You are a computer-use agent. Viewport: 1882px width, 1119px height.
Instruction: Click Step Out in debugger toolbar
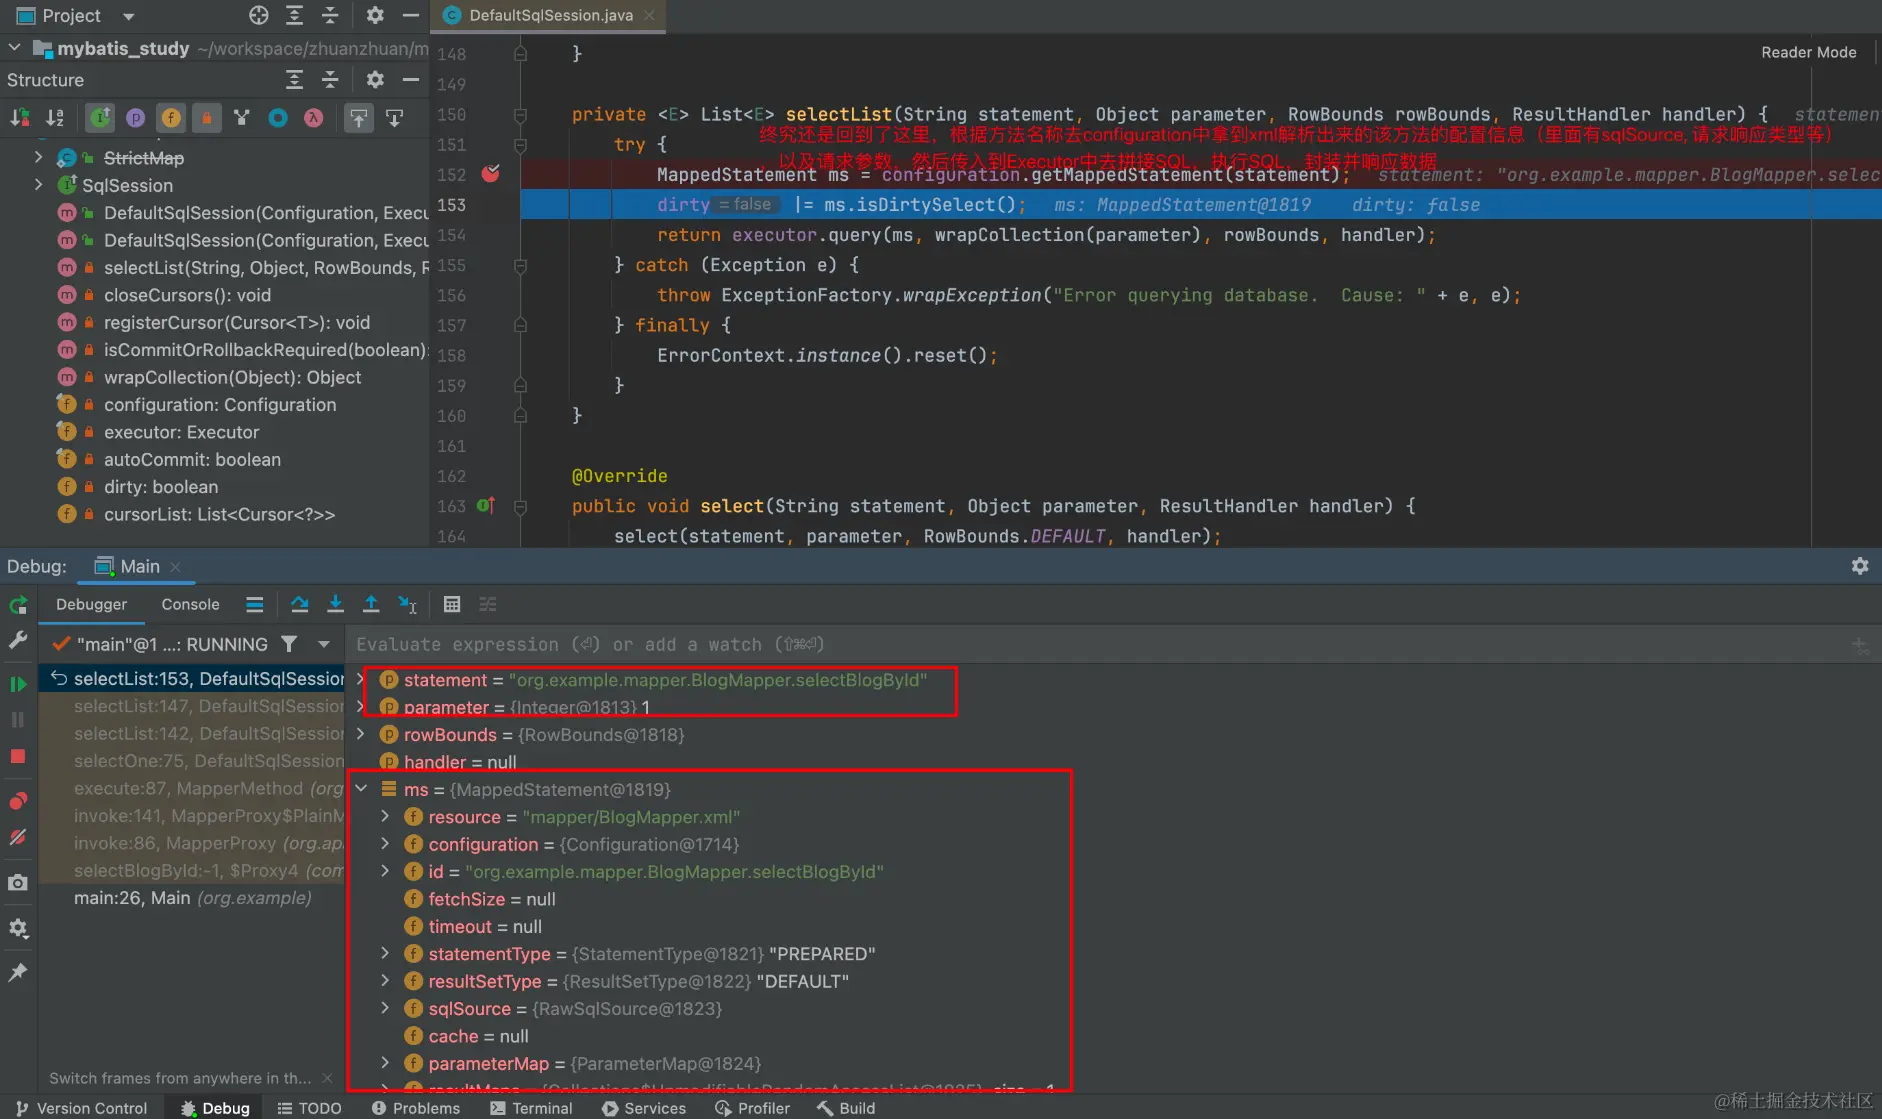[x=371, y=604]
